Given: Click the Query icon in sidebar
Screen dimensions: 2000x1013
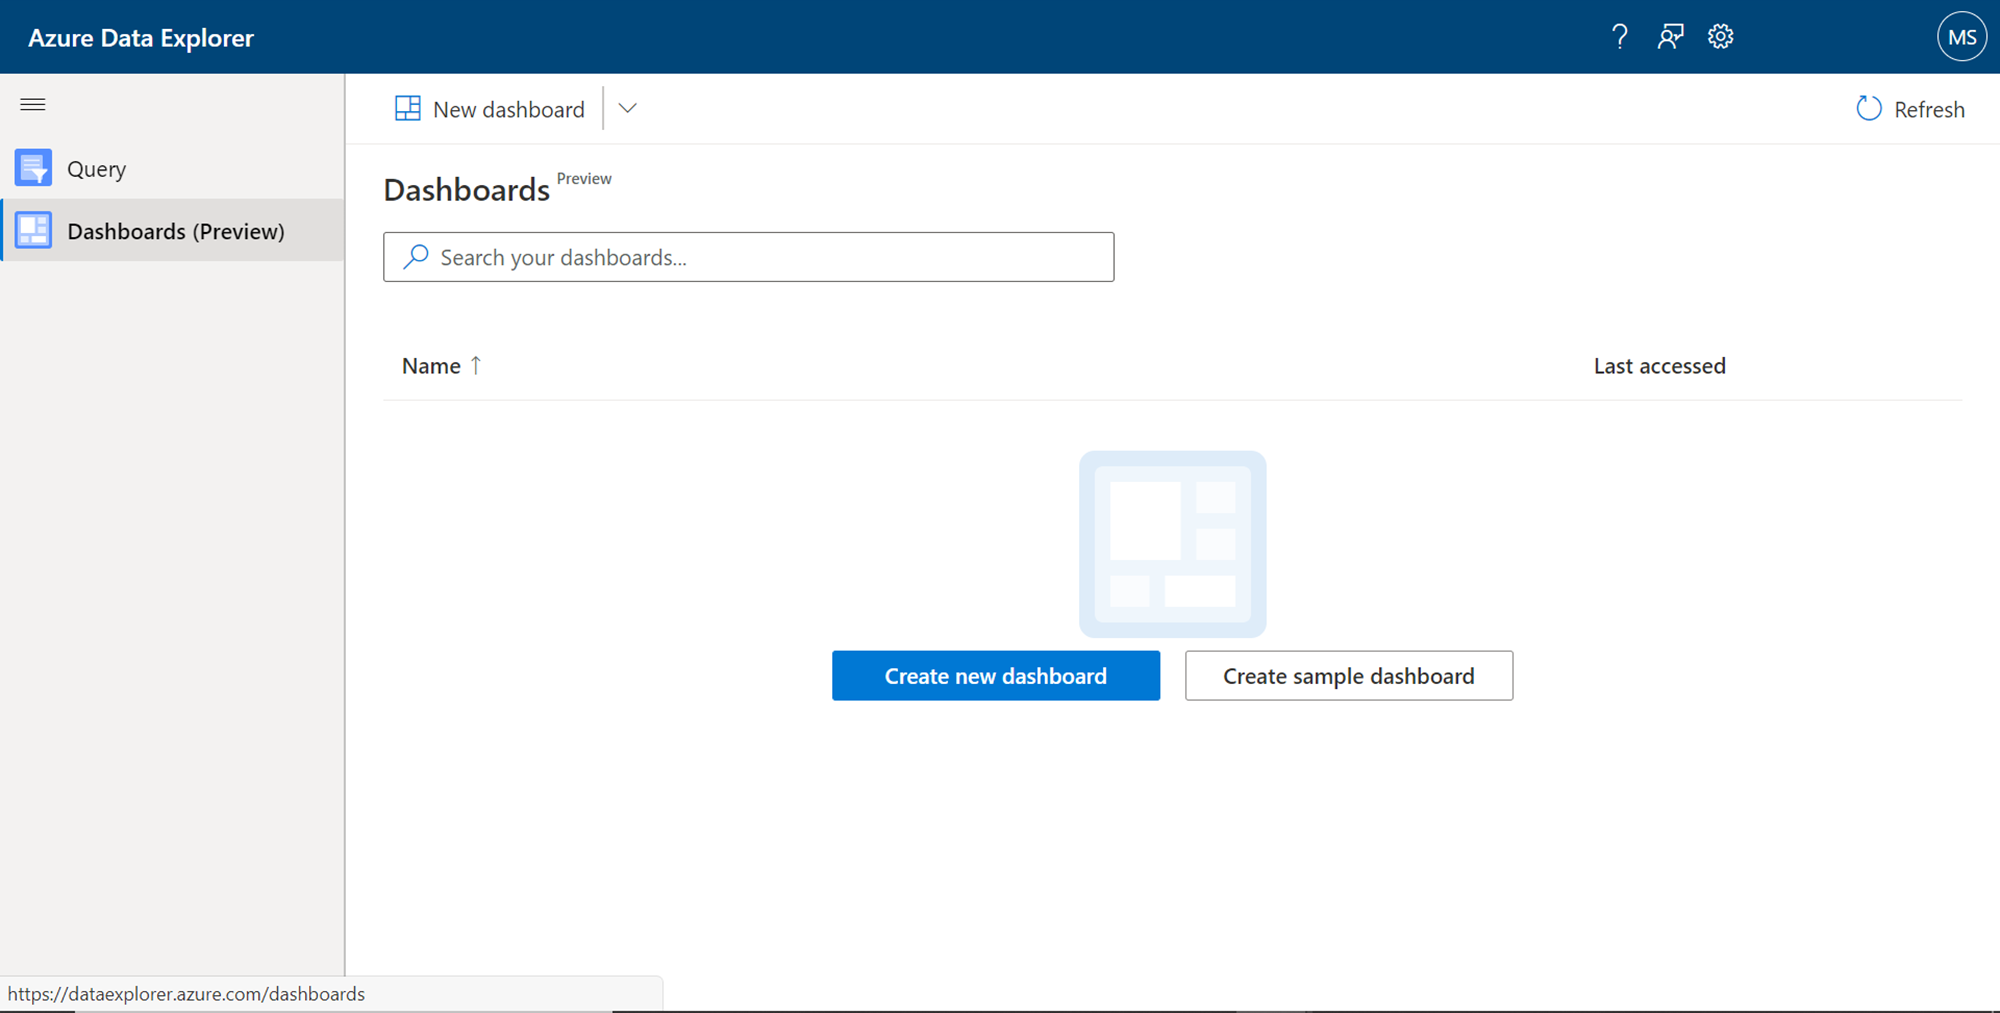Looking at the screenshot, I should point(34,168).
